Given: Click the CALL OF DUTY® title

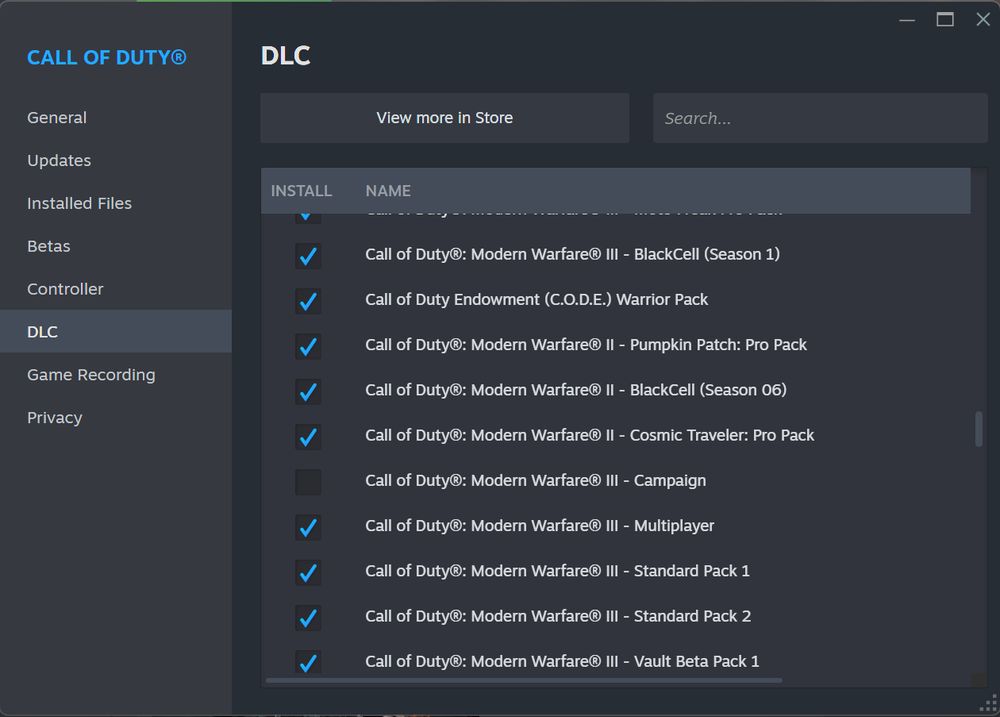Looking at the screenshot, I should (107, 57).
